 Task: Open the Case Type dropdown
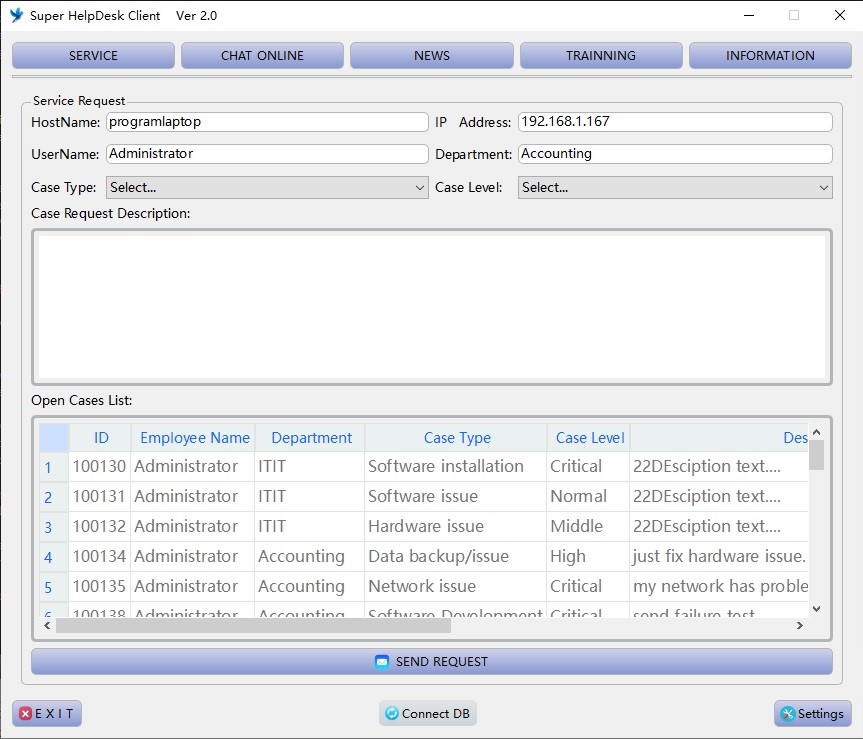267,187
